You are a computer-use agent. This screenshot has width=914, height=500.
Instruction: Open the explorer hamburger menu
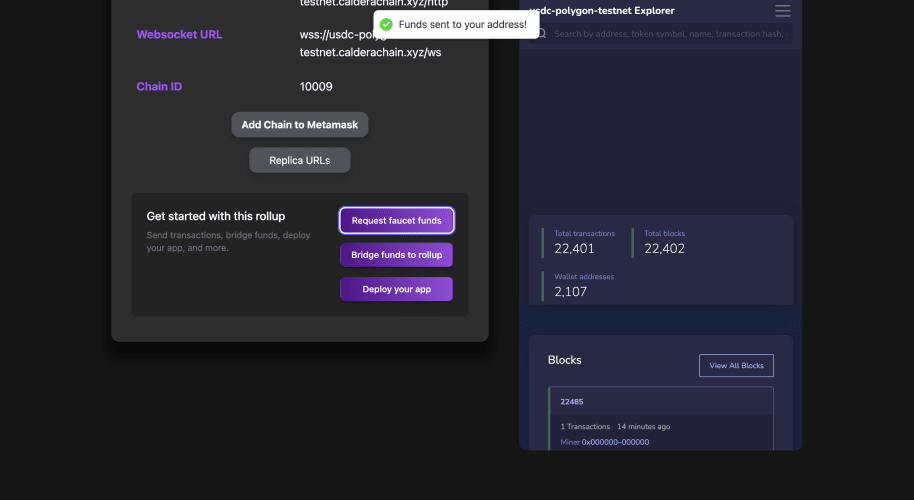point(782,10)
